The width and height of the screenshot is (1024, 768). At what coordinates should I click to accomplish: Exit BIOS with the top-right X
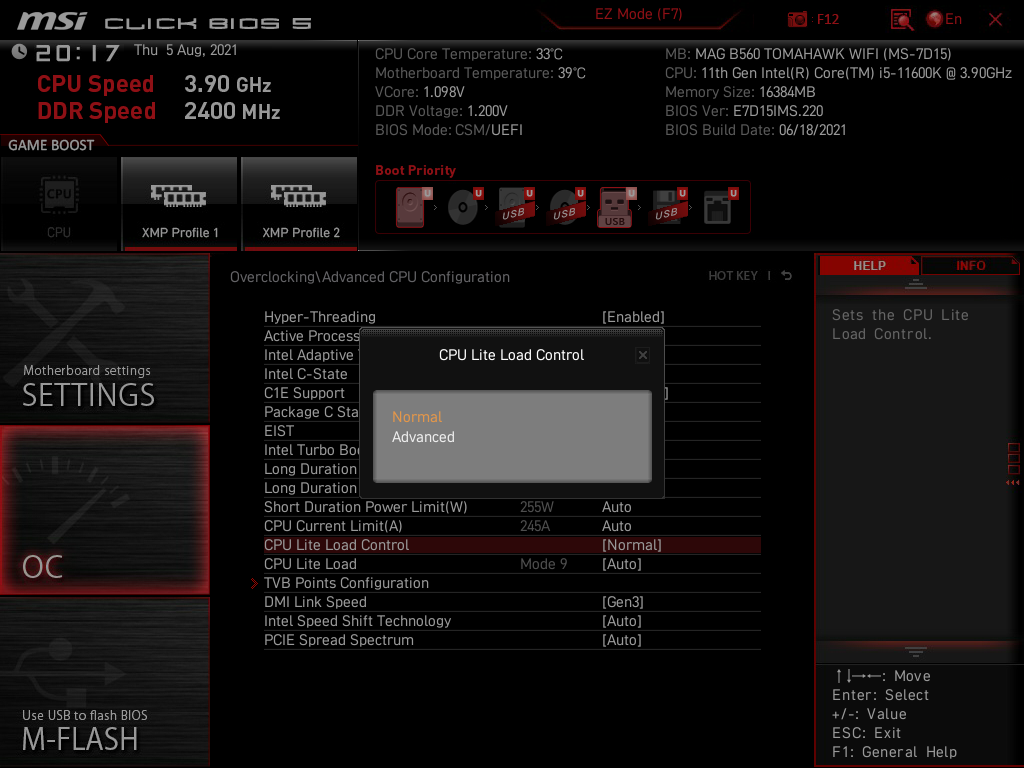(x=995, y=20)
